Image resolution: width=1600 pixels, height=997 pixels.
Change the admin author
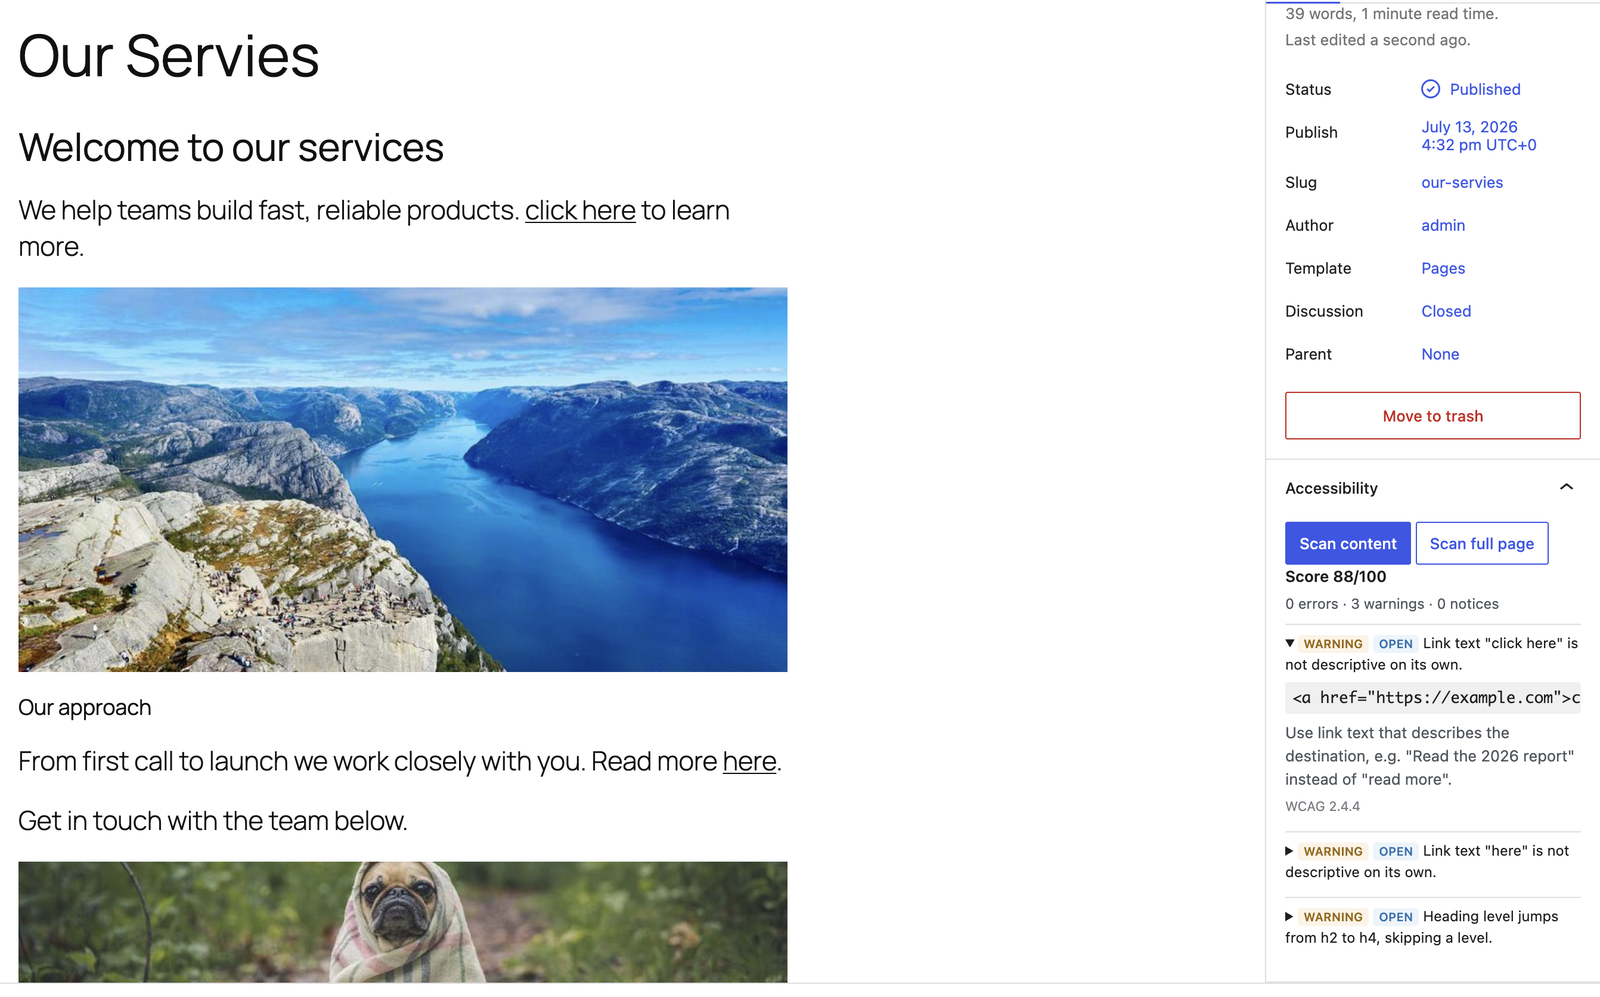(x=1442, y=225)
